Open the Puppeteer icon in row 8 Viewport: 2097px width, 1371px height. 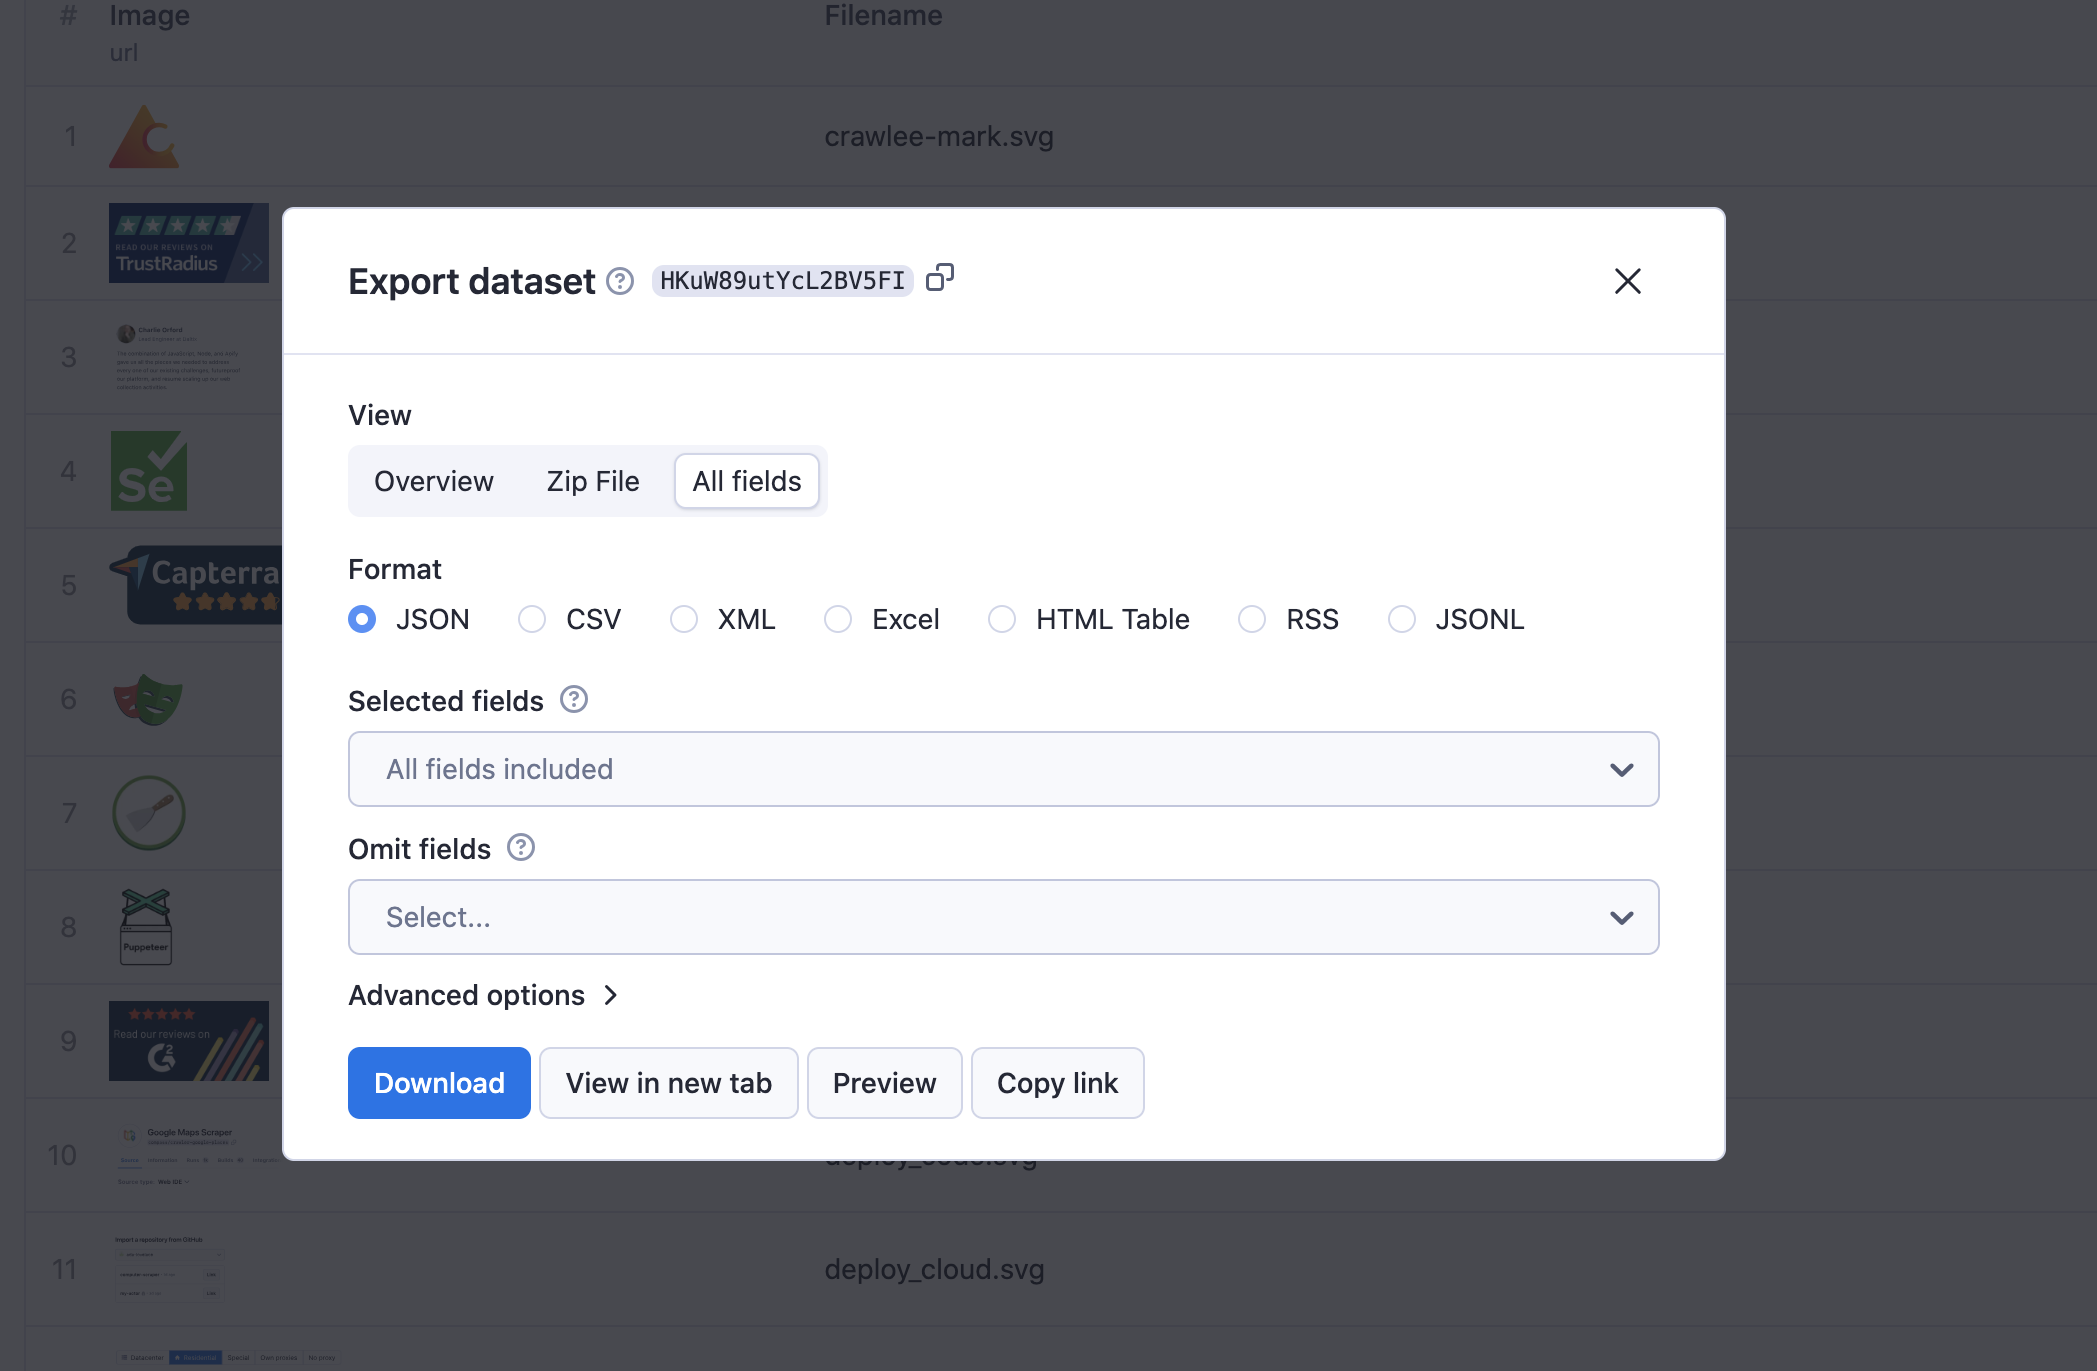[148, 926]
